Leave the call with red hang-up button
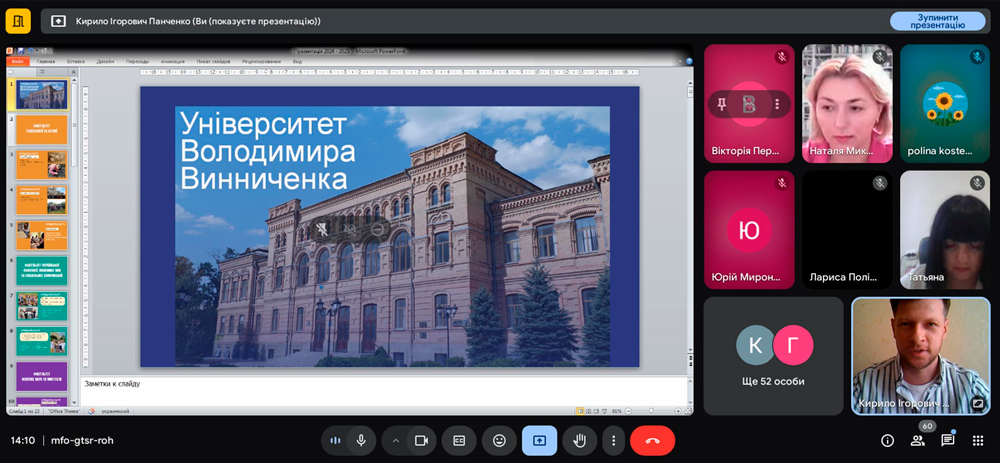 coord(652,440)
